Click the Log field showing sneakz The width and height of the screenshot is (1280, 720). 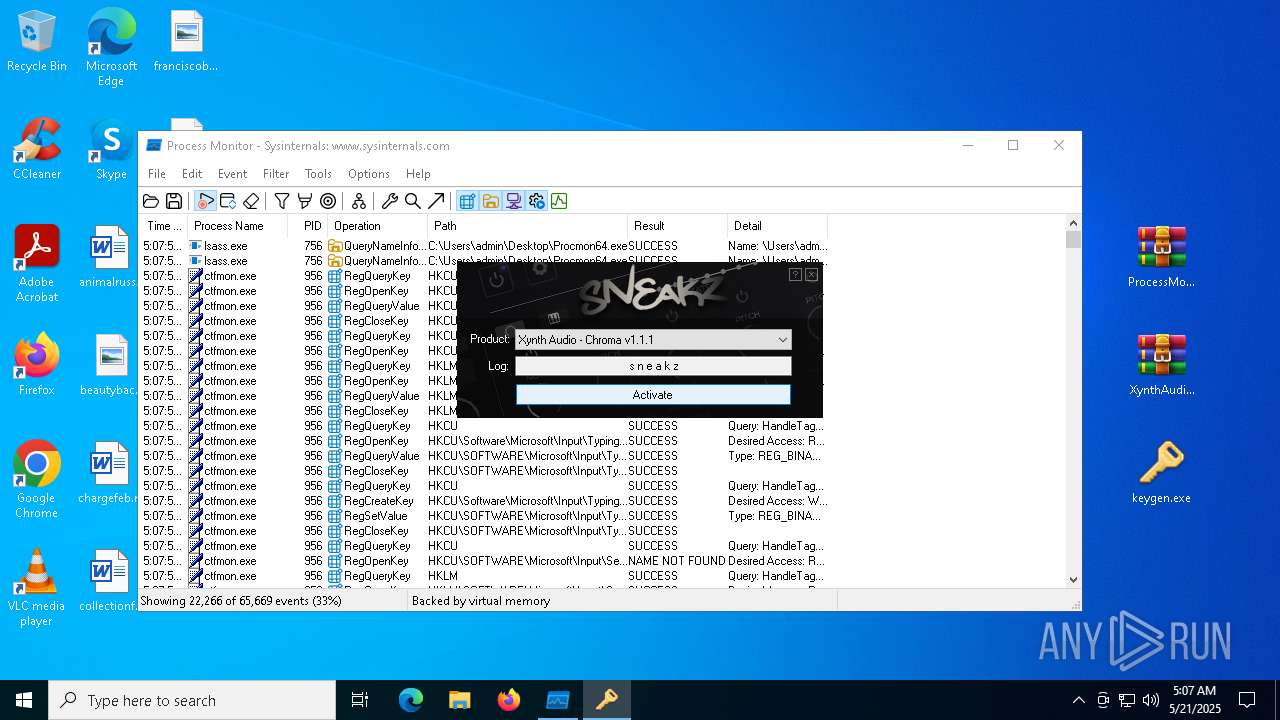[x=653, y=367]
